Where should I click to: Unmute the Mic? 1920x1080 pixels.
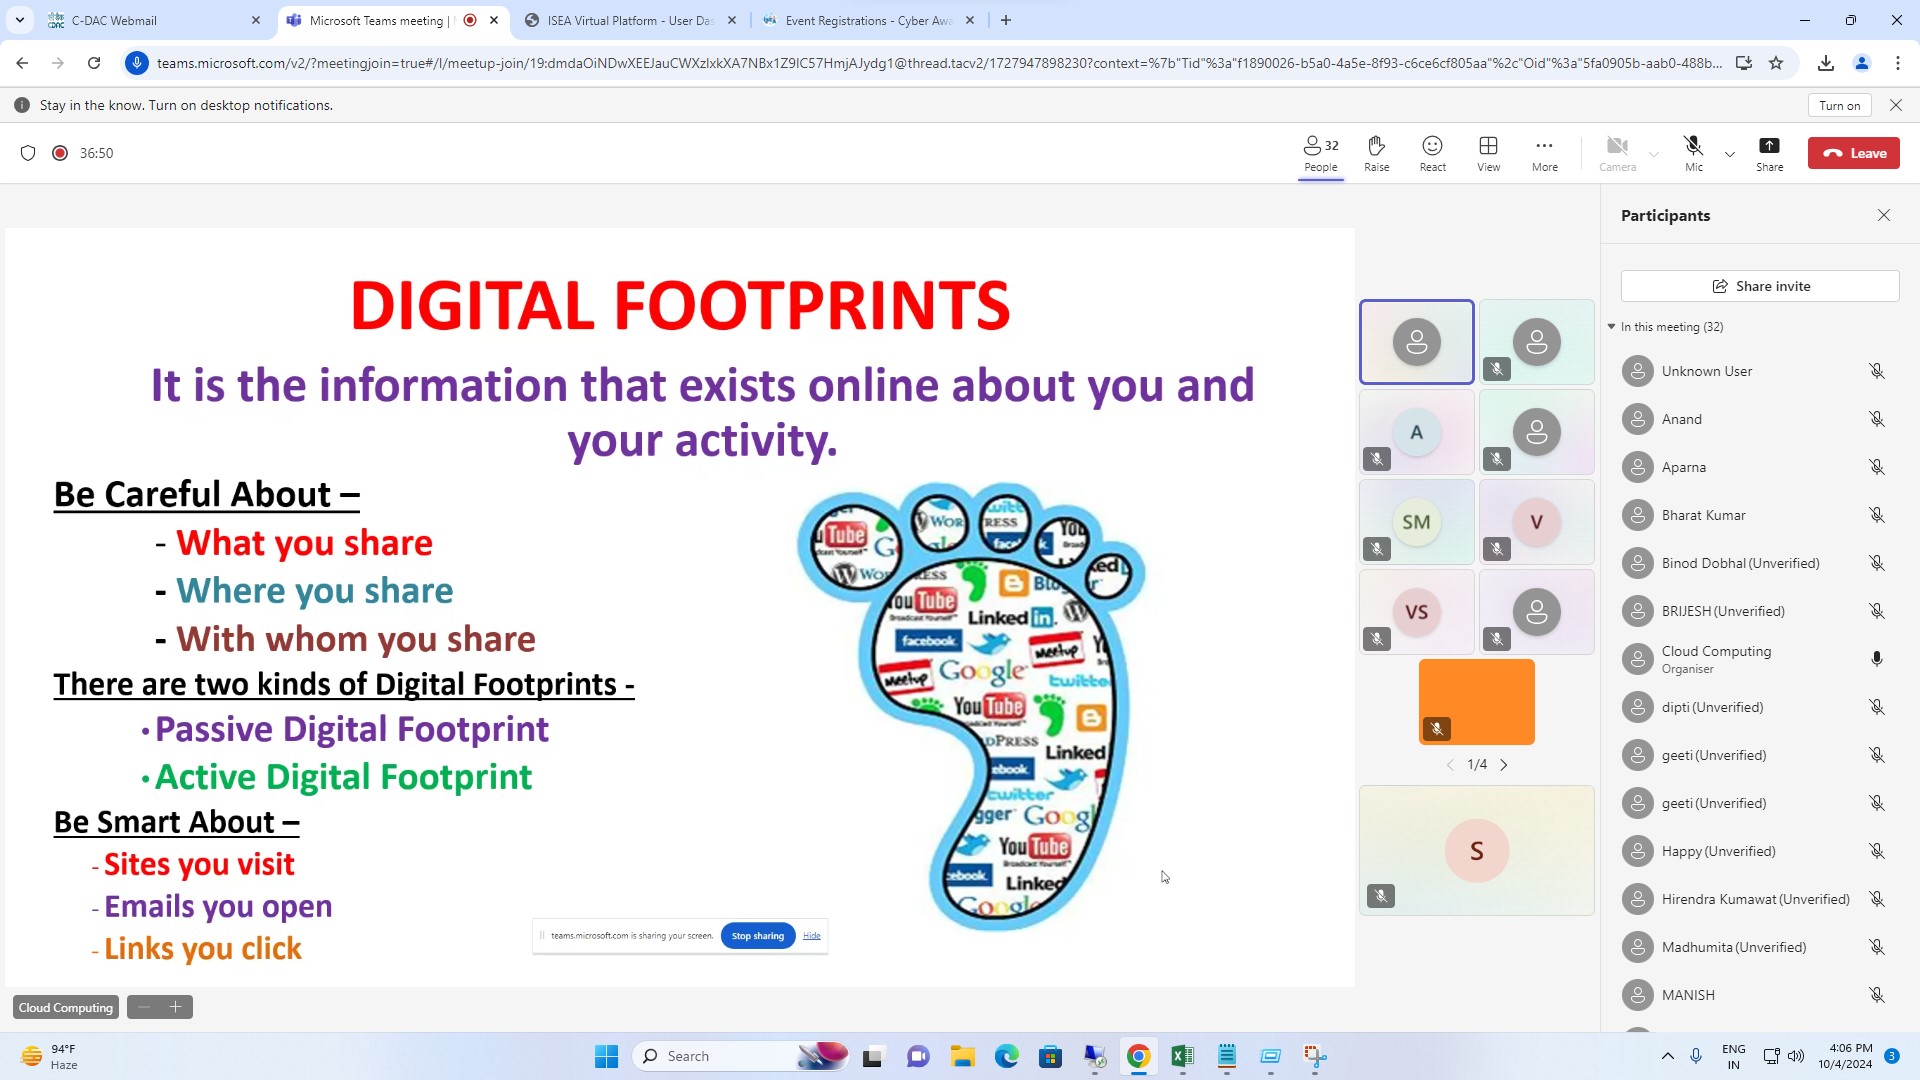click(x=1693, y=153)
